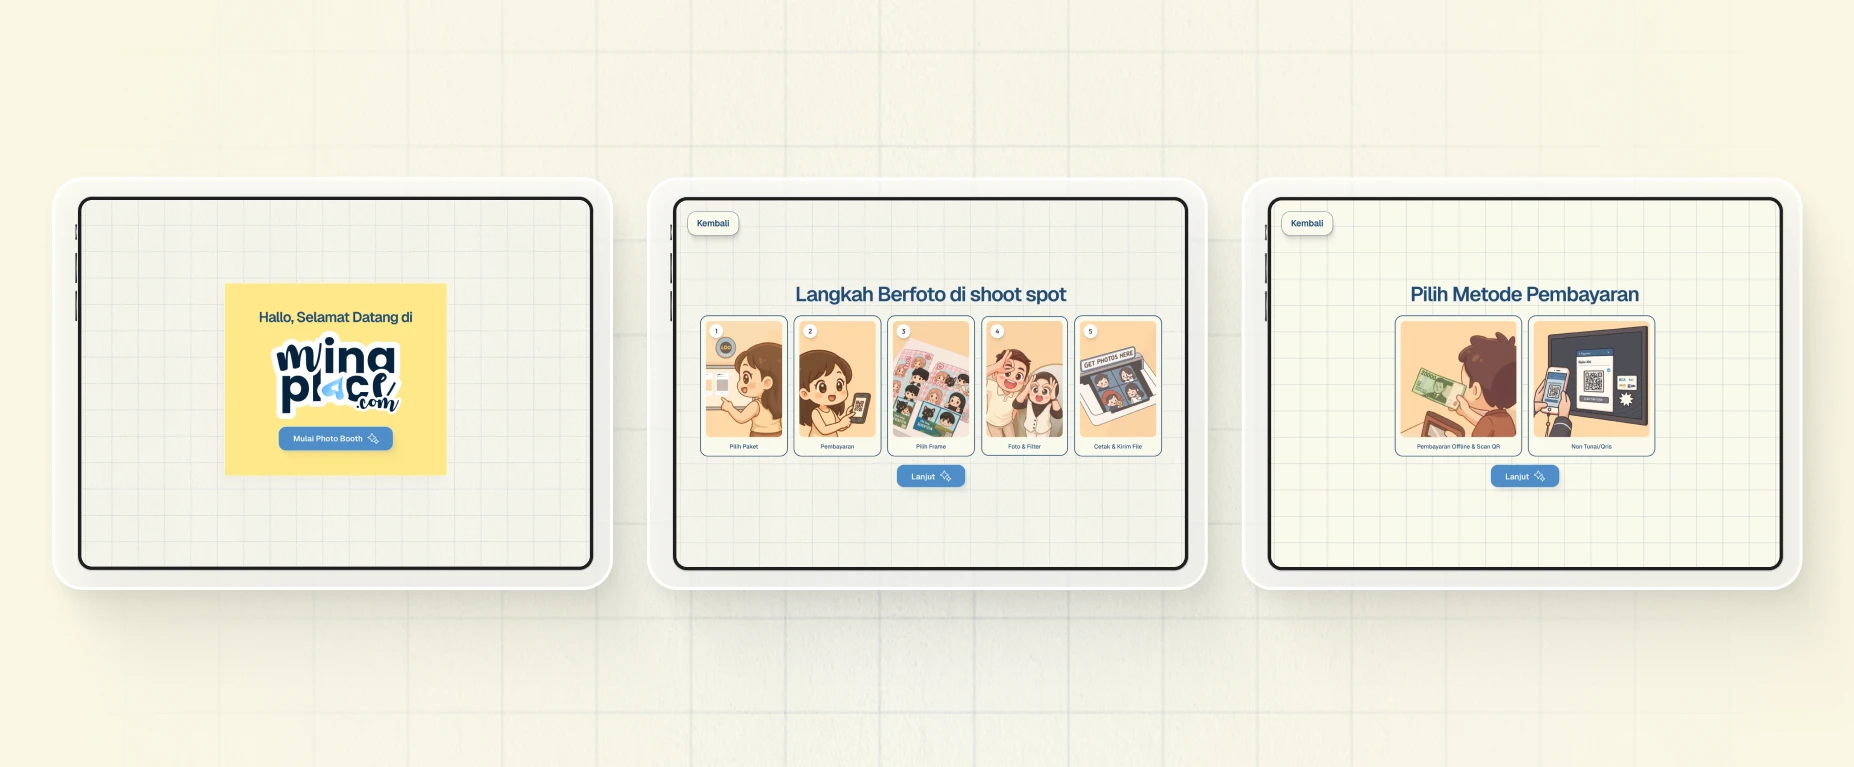Screen dimensions: 1854x767
Task: Select the 'Hallo, Selamat Datang di' greeting text
Action: click(x=335, y=317)
